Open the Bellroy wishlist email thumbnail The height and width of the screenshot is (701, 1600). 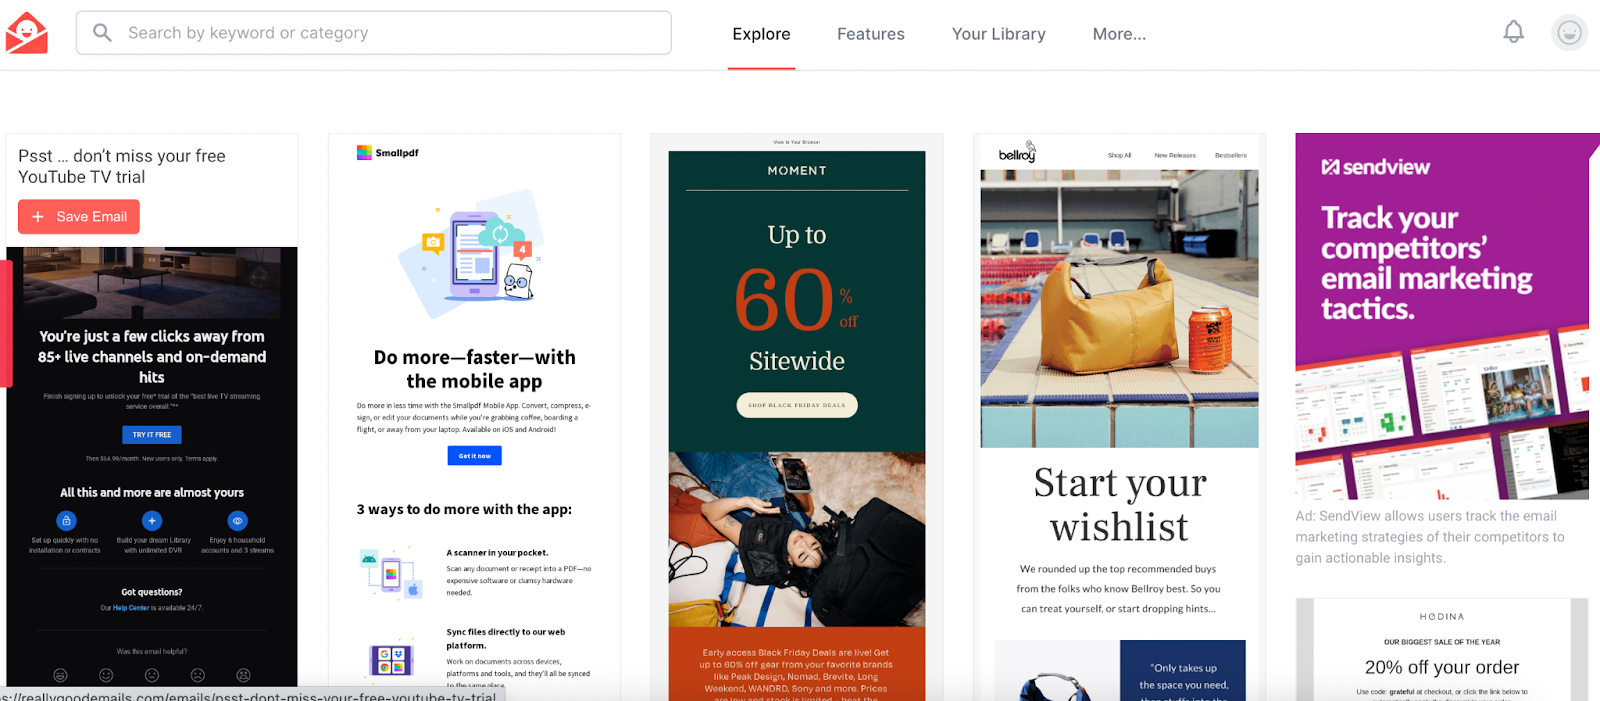1119,417
